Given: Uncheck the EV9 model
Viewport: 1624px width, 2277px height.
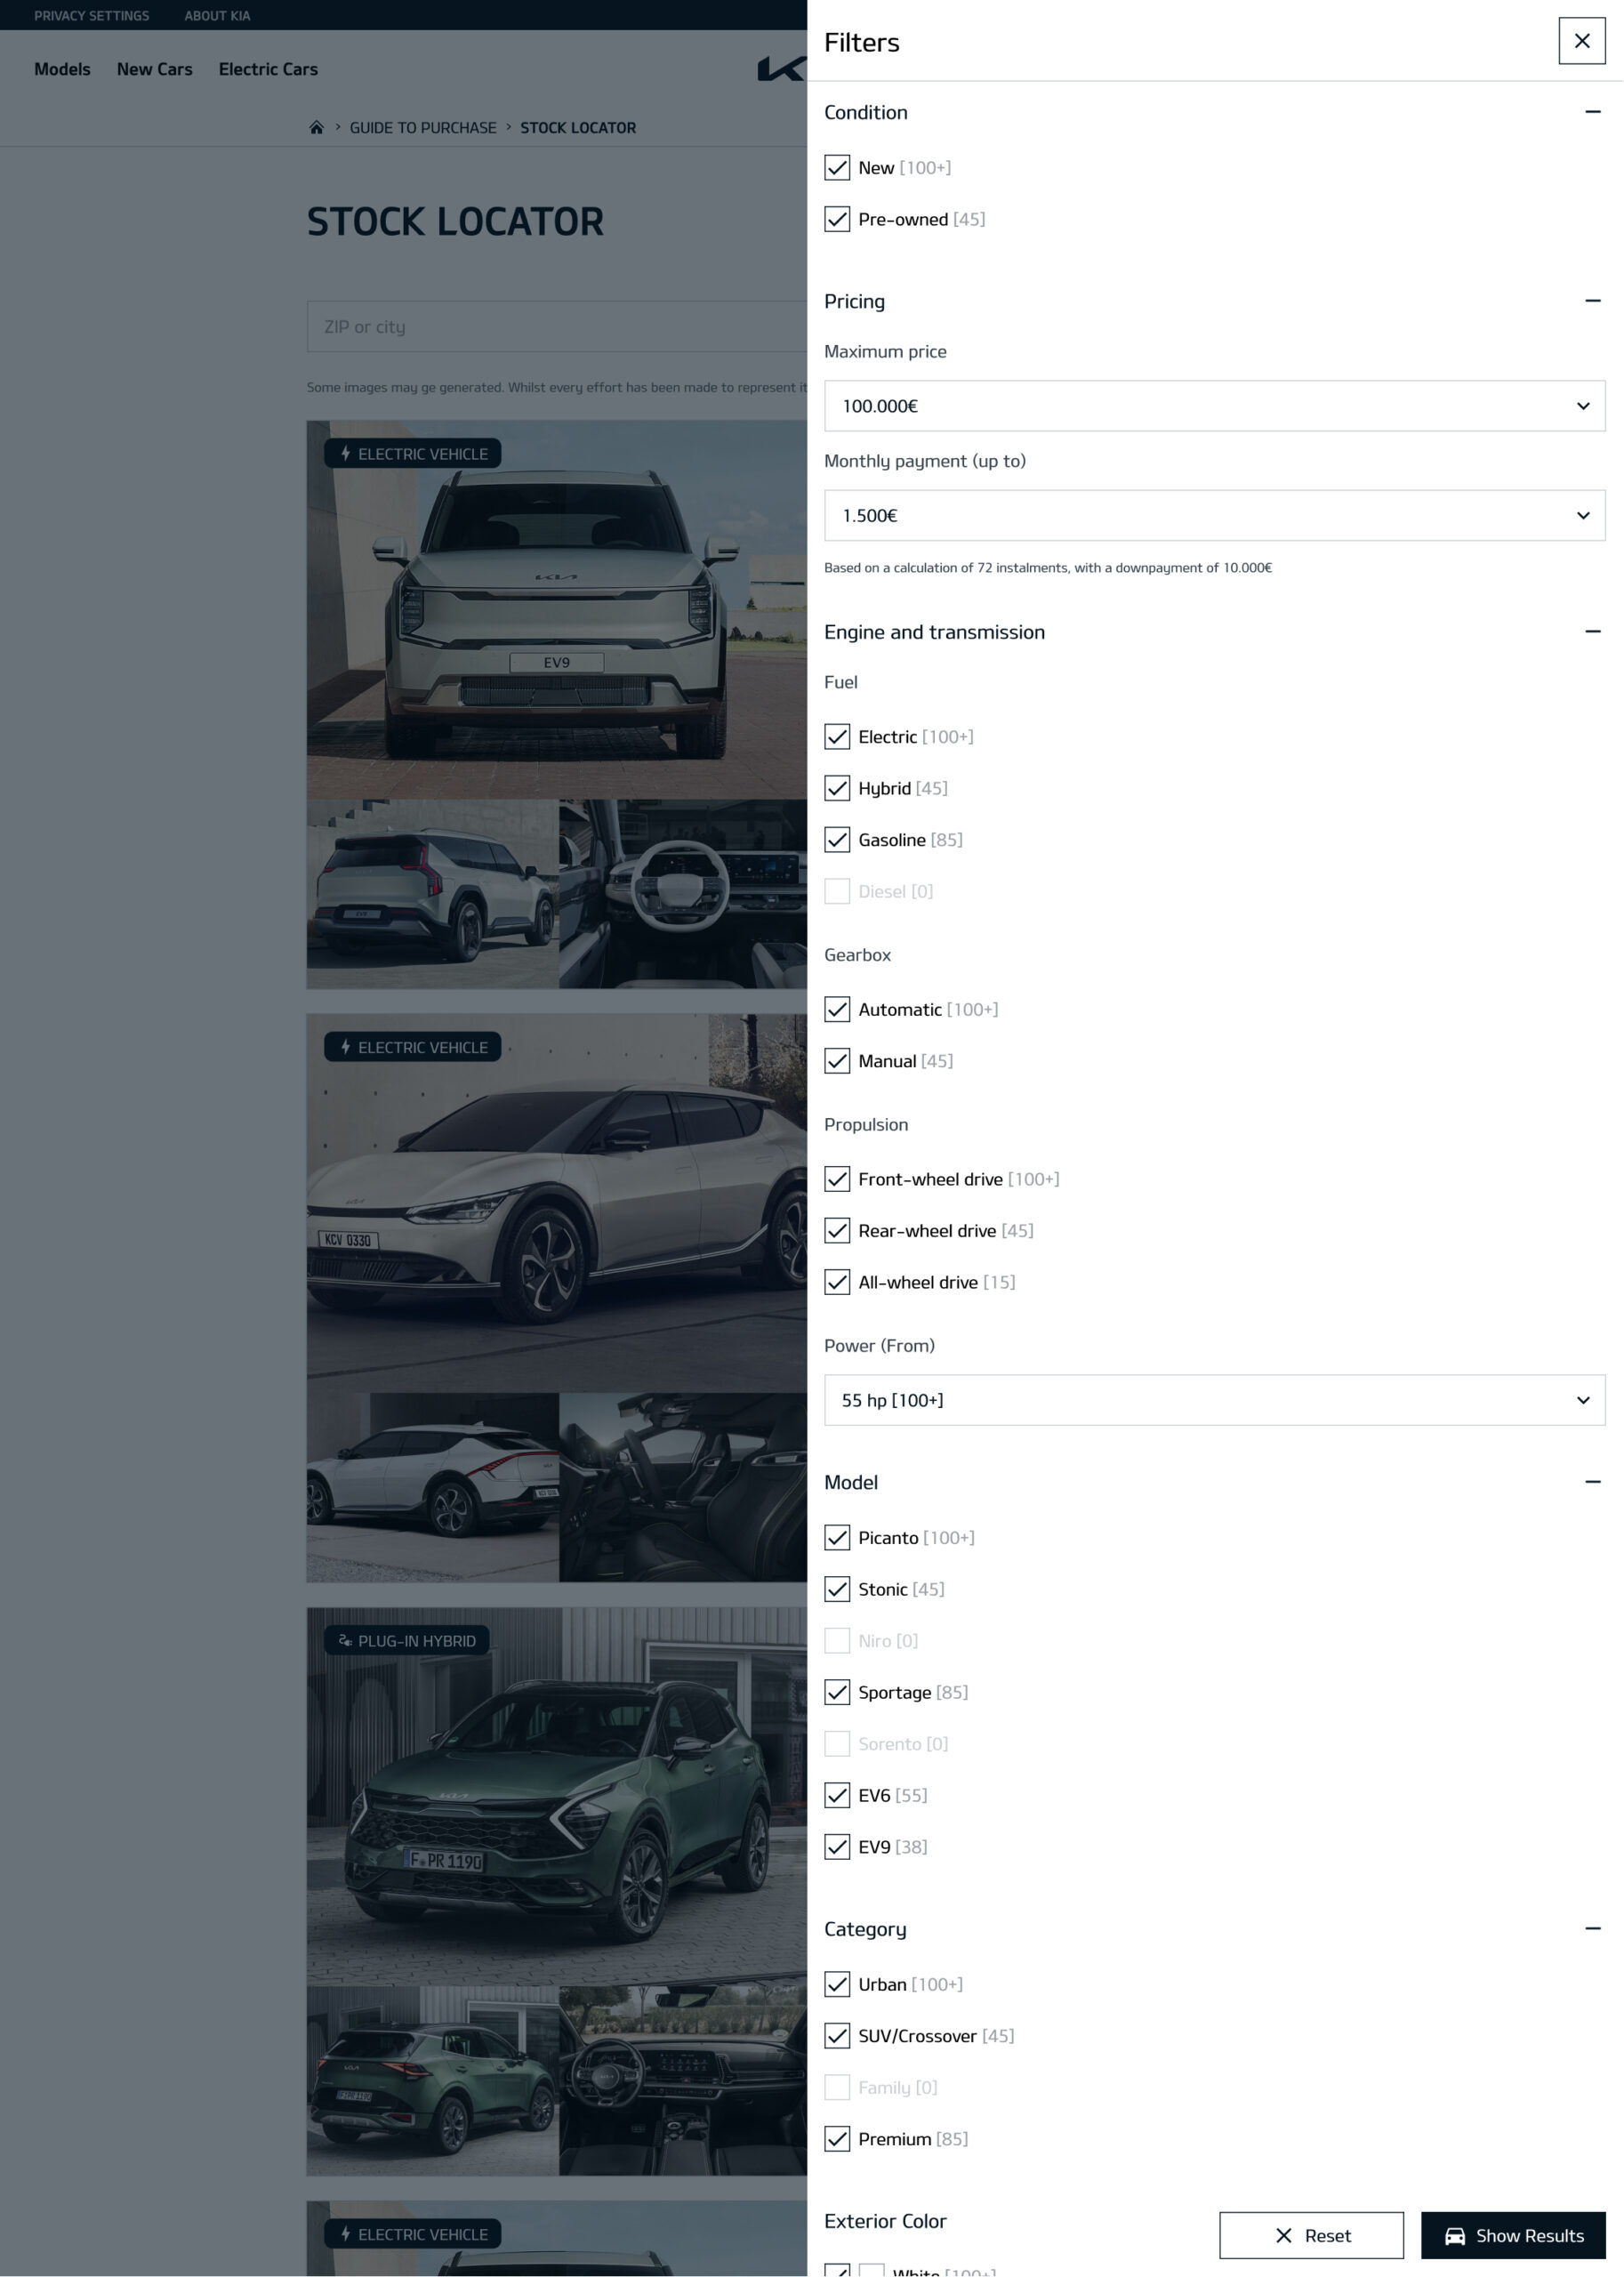Looking at the screenshot, I should click(x=837, y=1847).
